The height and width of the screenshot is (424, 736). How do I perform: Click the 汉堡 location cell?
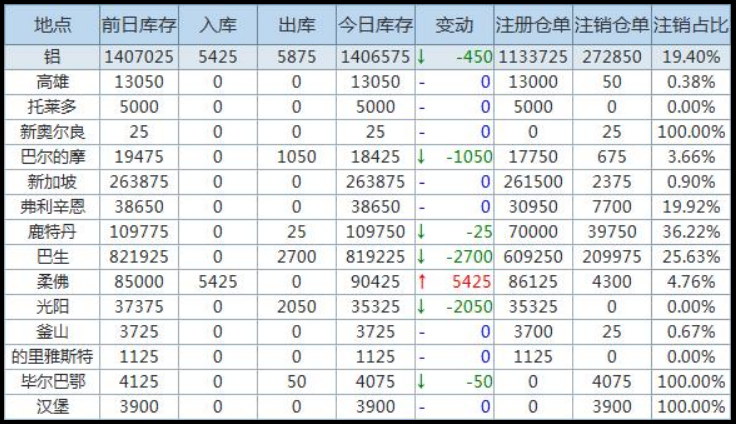point(51,408)
